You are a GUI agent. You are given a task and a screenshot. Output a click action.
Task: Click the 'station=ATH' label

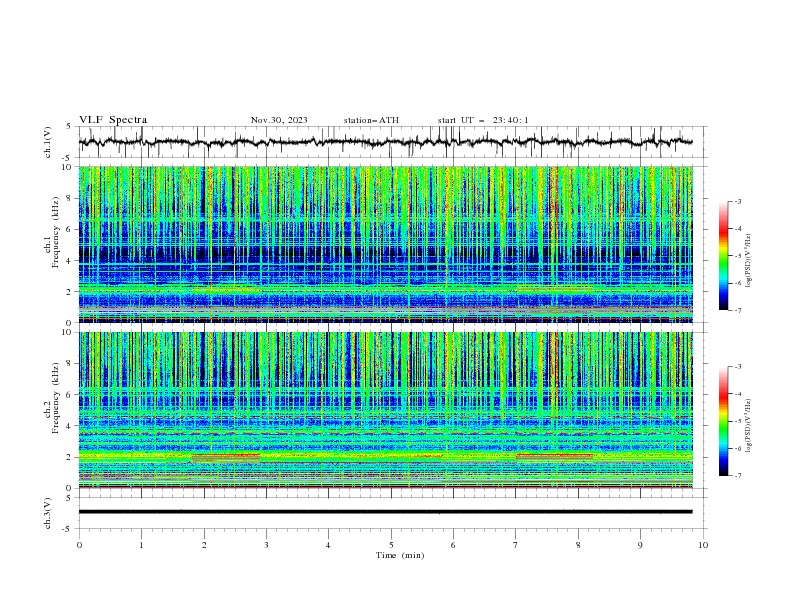(371, 120)
